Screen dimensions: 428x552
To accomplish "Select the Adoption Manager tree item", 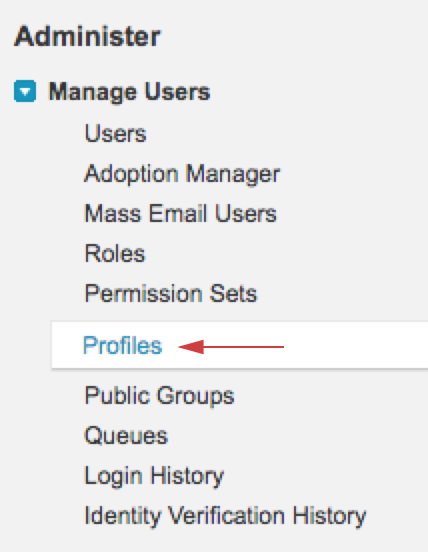I will click(x=182, y=174).
